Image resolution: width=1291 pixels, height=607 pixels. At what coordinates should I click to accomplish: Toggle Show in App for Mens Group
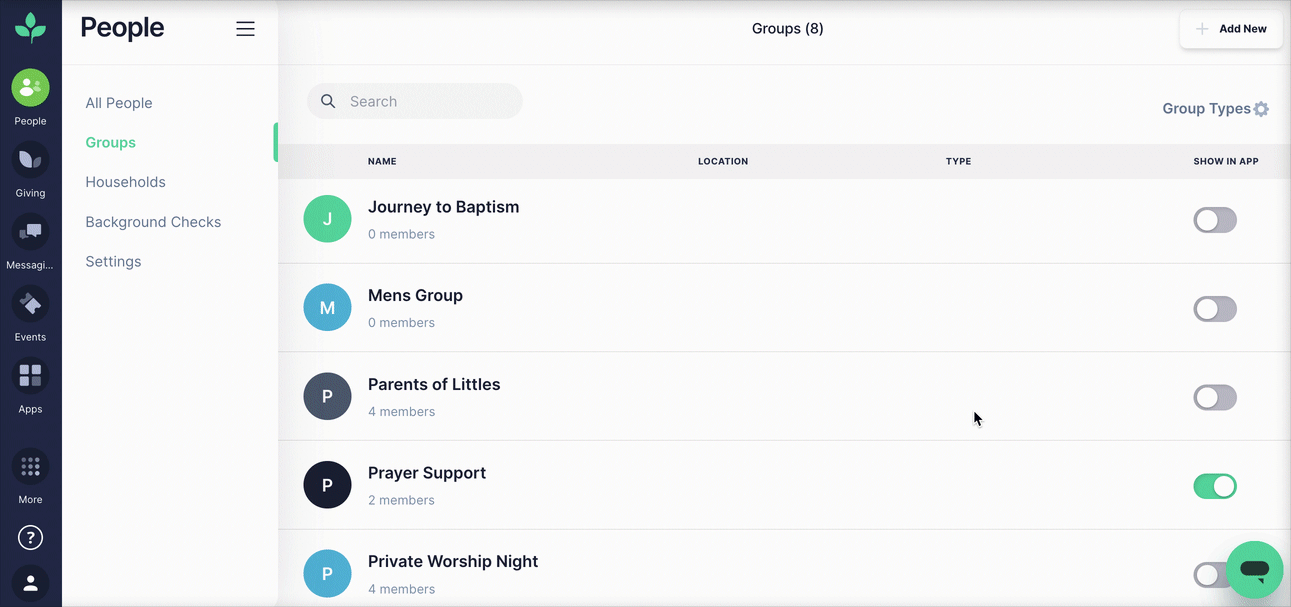click(1215, 309)
